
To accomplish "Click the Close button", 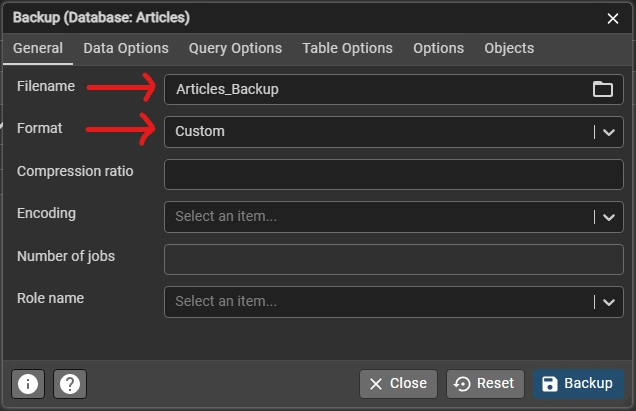I will (x=398, y=384).
